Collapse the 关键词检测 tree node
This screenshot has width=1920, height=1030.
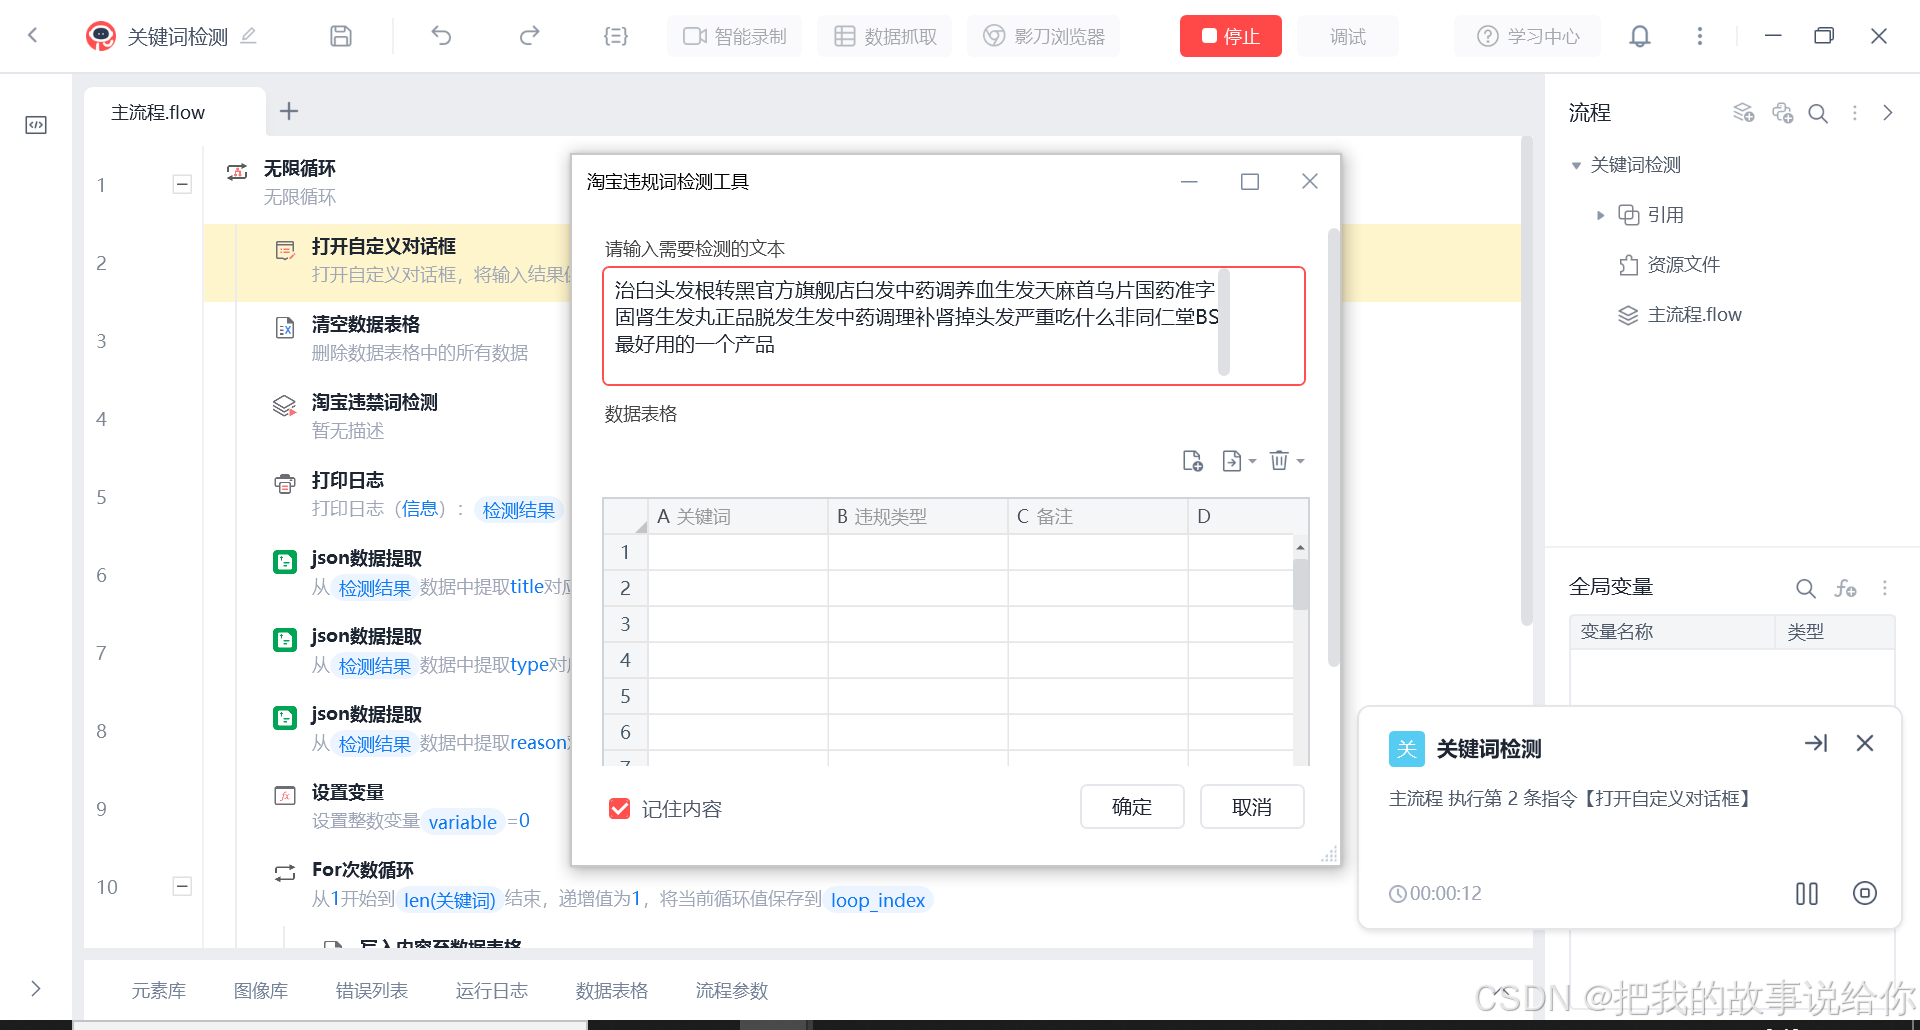click(1576, 165)
